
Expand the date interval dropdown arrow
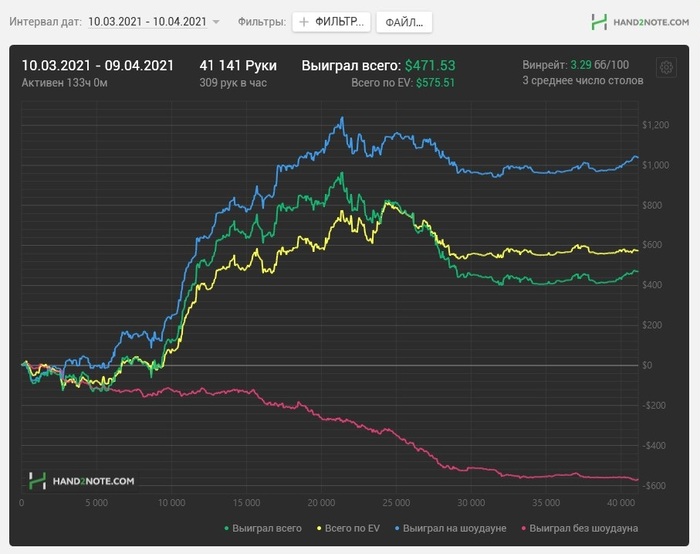(216, 22)
